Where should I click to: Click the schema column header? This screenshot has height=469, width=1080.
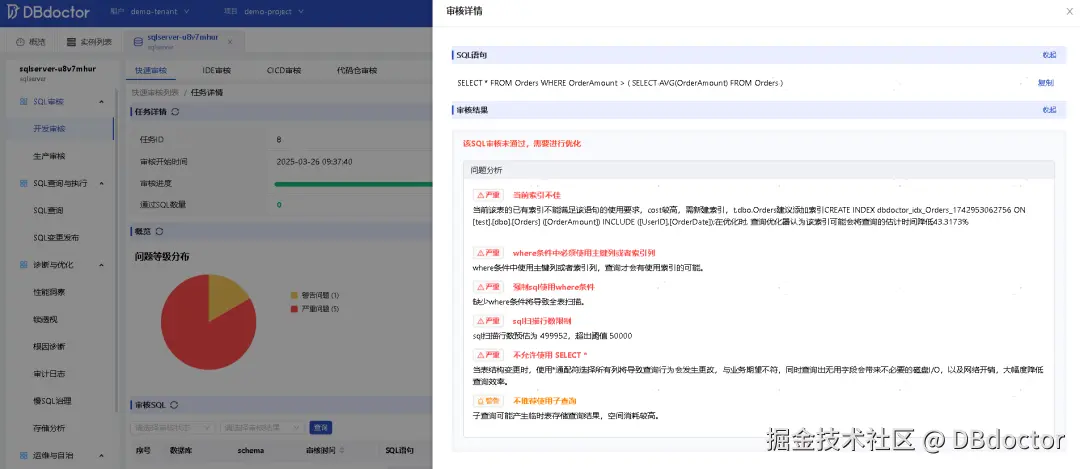[252, 450]
